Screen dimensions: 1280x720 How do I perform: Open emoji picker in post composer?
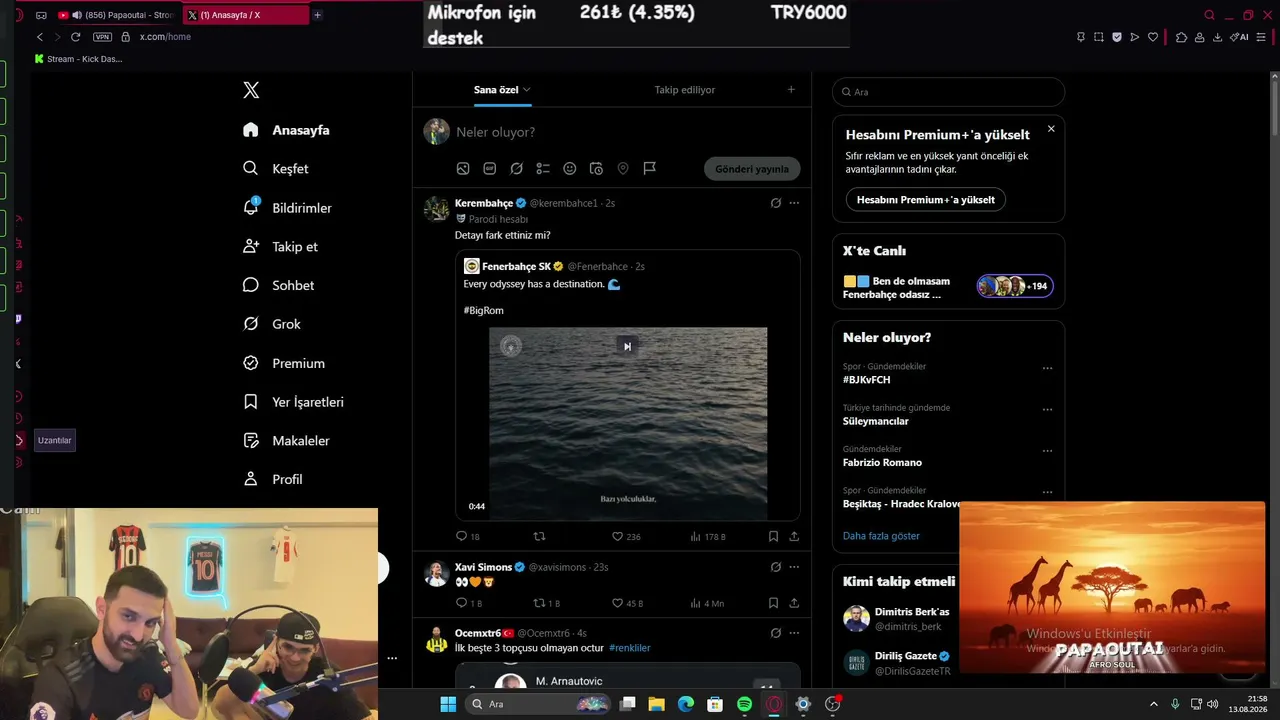coord(570,169)
